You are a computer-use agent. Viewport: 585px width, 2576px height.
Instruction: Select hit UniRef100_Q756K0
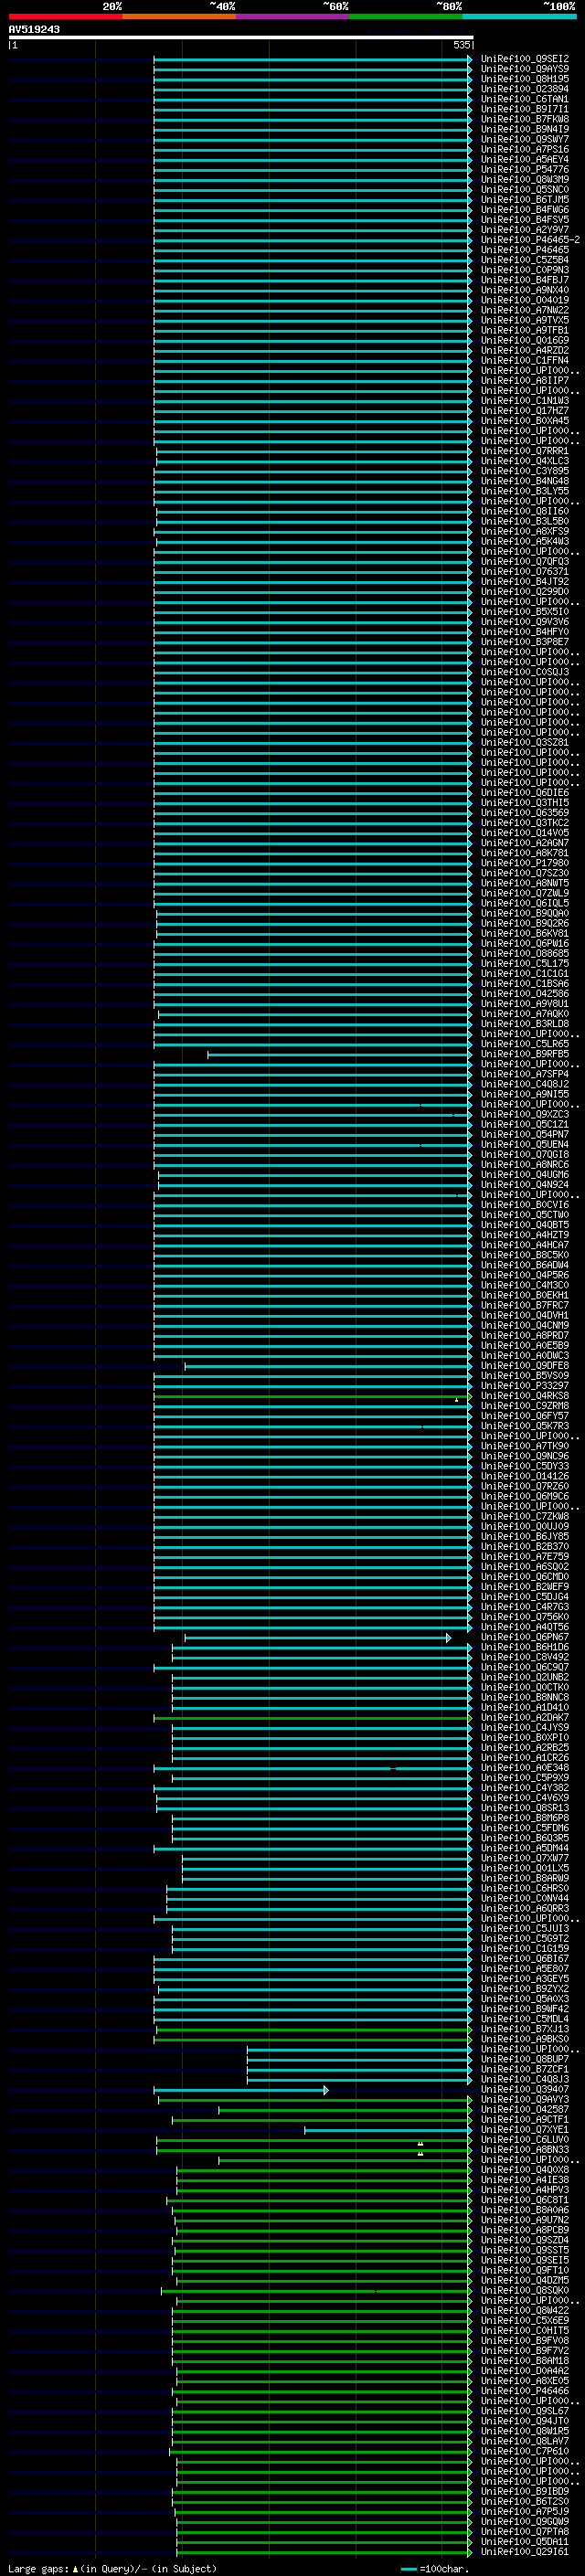point(525,1617)
